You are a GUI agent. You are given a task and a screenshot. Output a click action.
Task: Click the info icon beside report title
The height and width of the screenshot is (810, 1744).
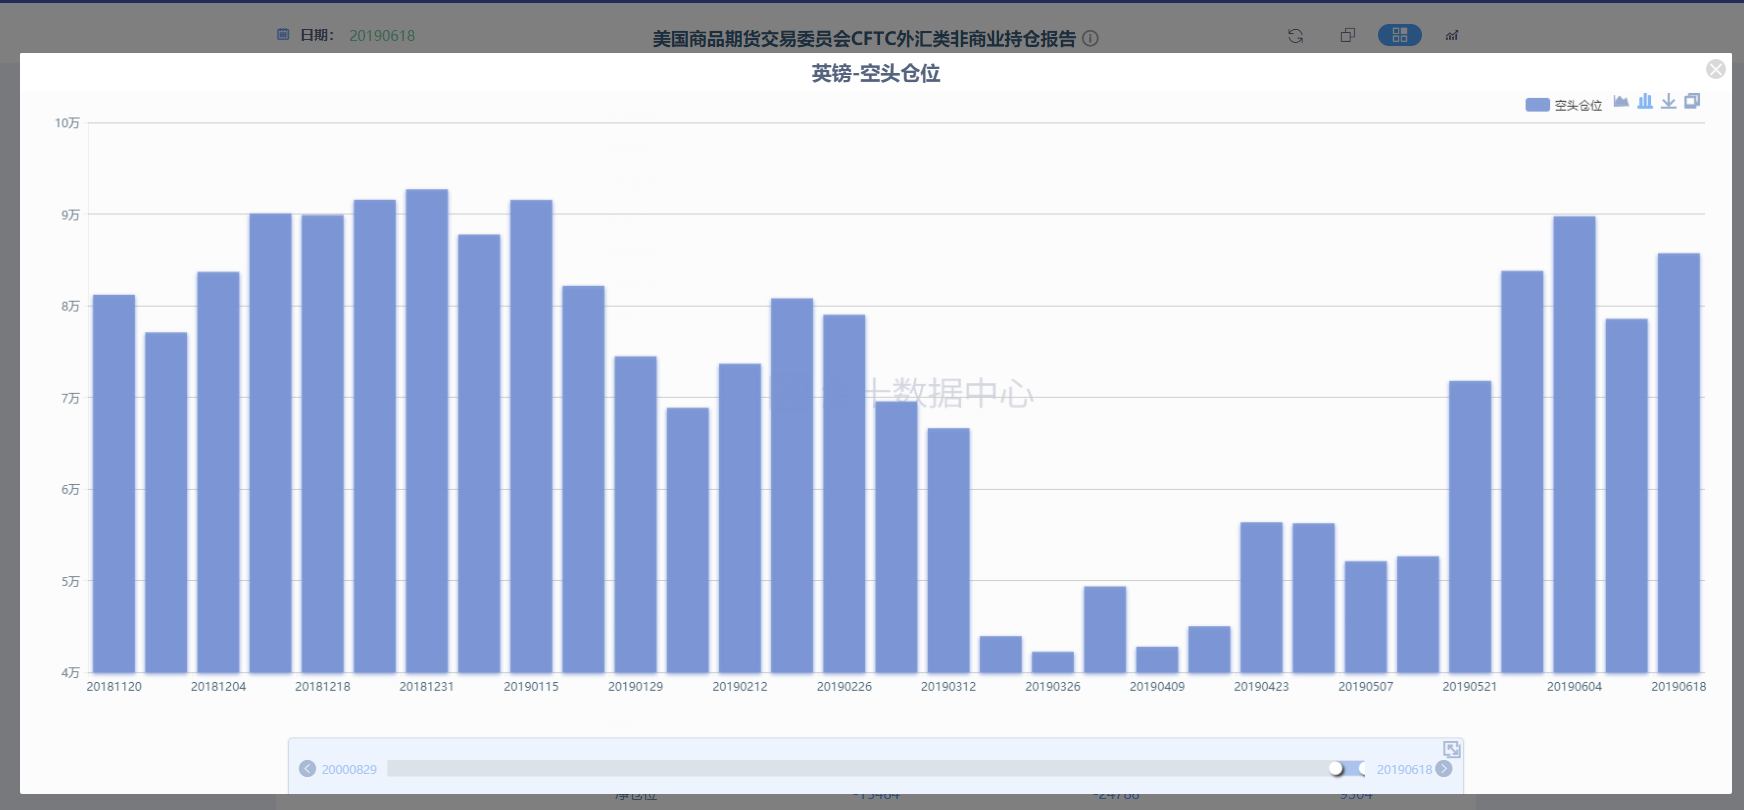pyautogui.click(x=1090, y=39)
